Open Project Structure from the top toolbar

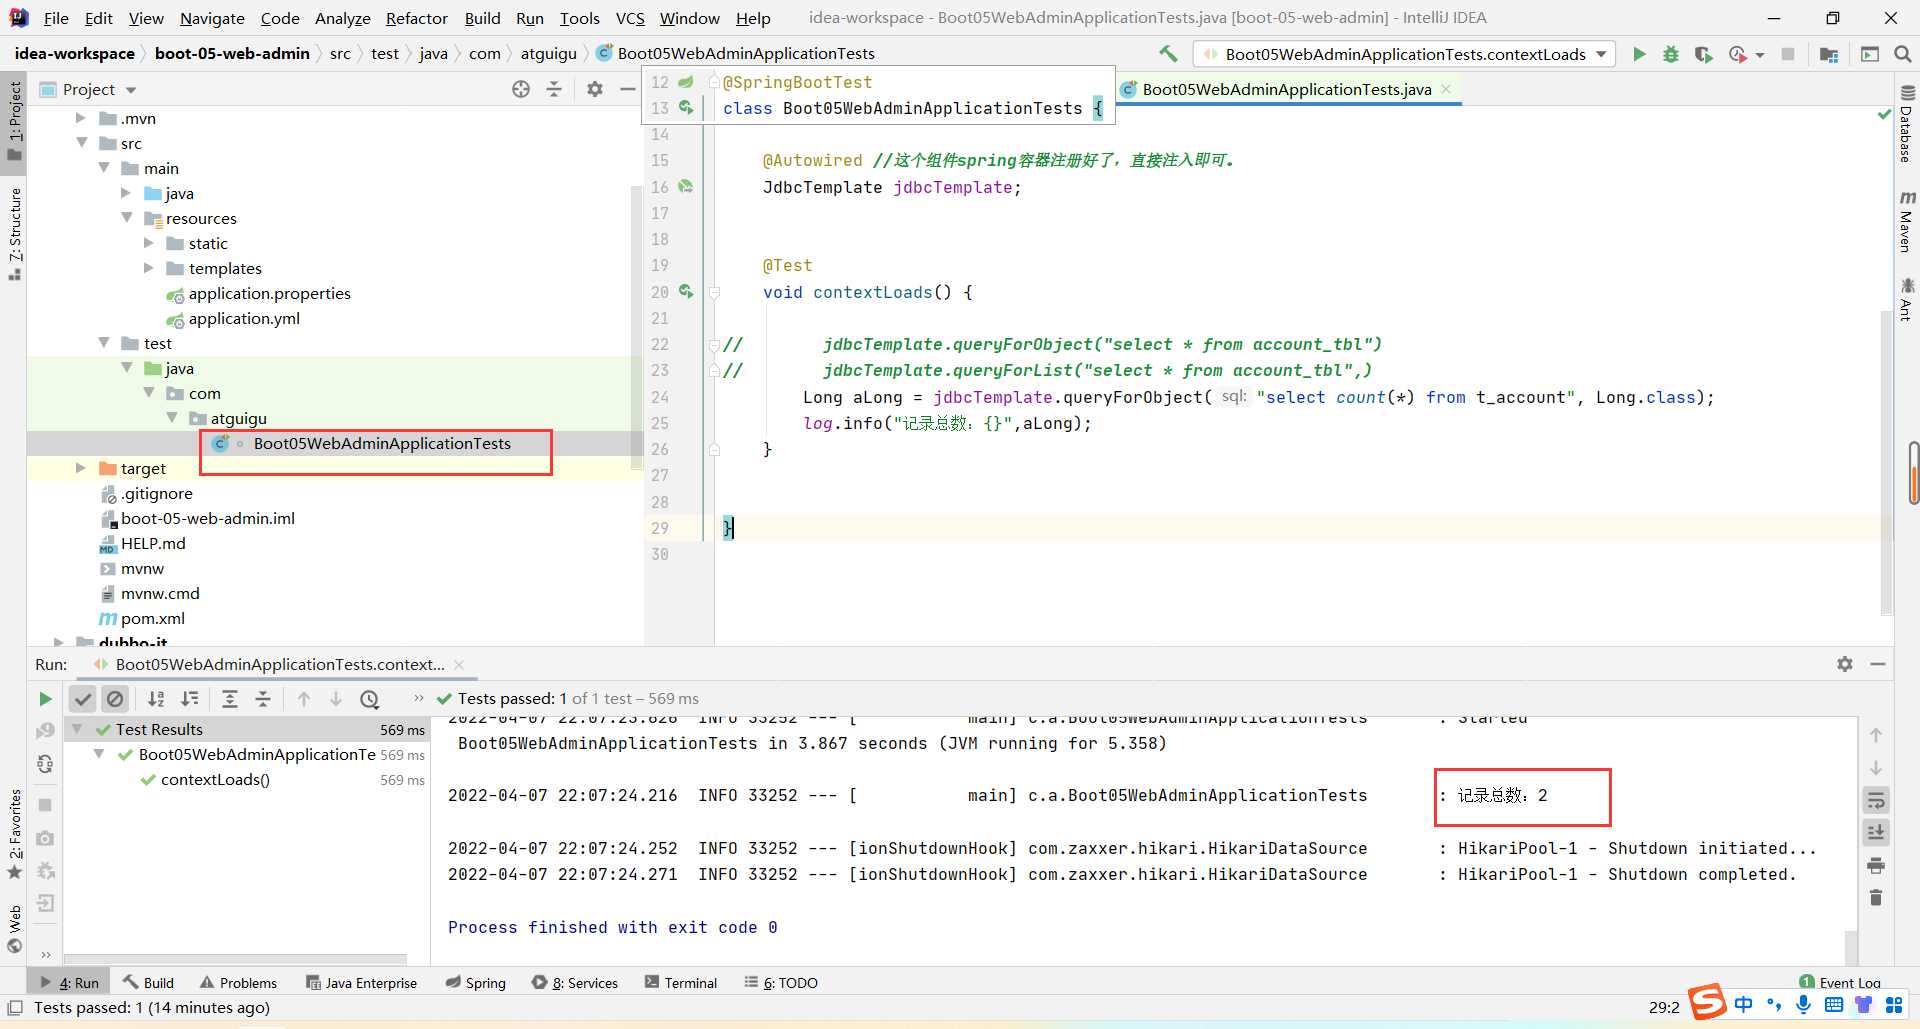(1829, 54)
